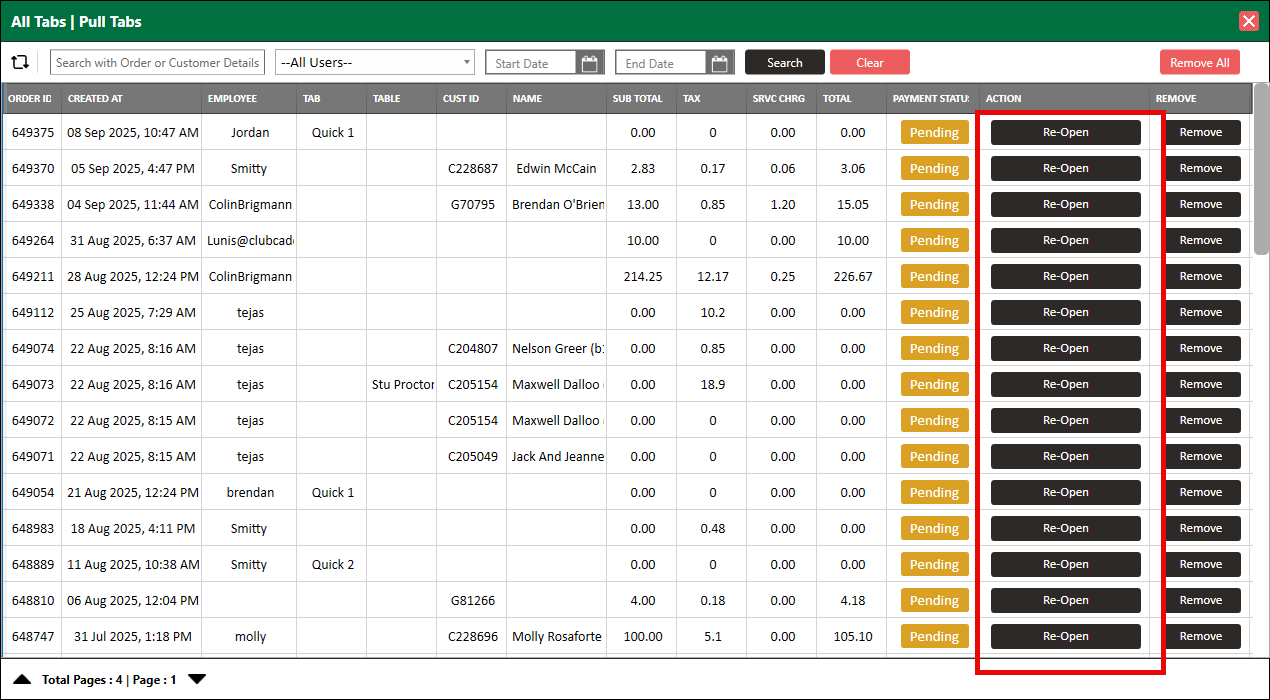Re-Open order 649074 for Nelson Greer
This screenshot has width=1270, height=700.
pyautogui.click(x=1066, y=348)
